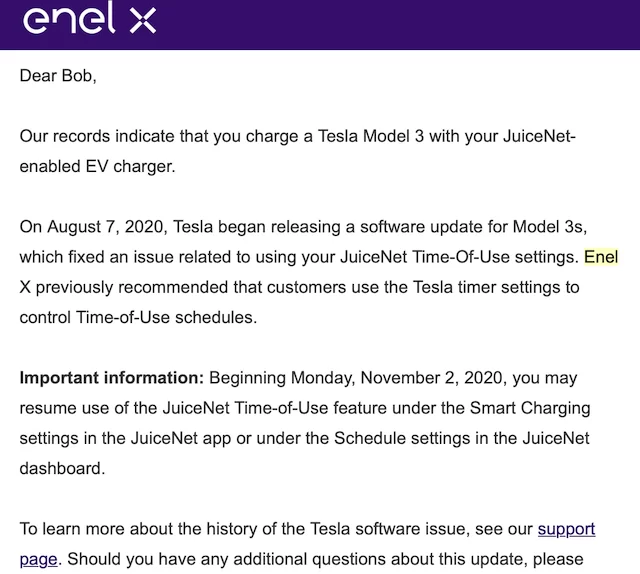
Task: Click the "Smart Charging" text
Action: coord(538,409)
